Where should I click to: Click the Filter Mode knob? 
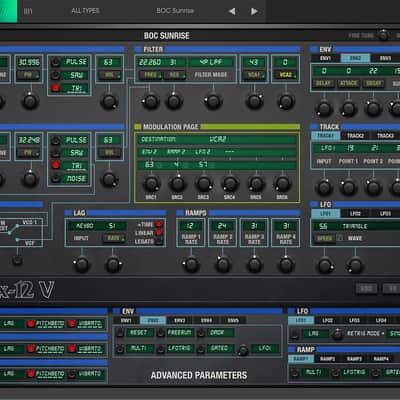[x=213, y=101]
